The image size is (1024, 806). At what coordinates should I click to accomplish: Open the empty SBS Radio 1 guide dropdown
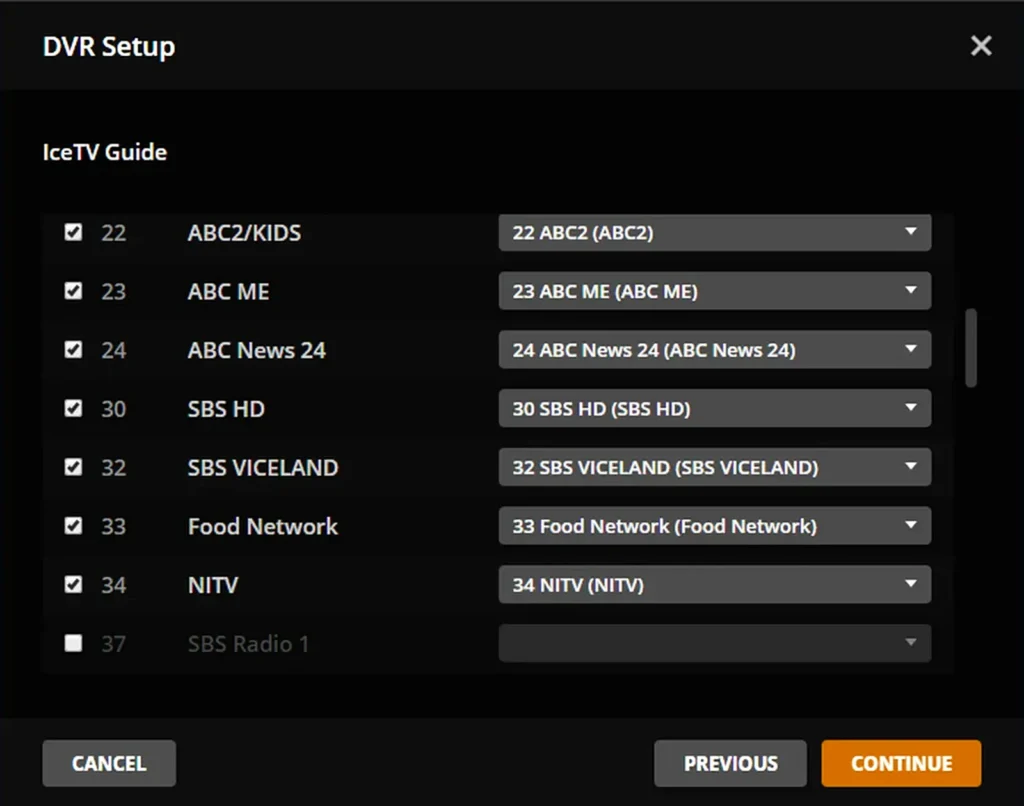[x=714, y=643]
